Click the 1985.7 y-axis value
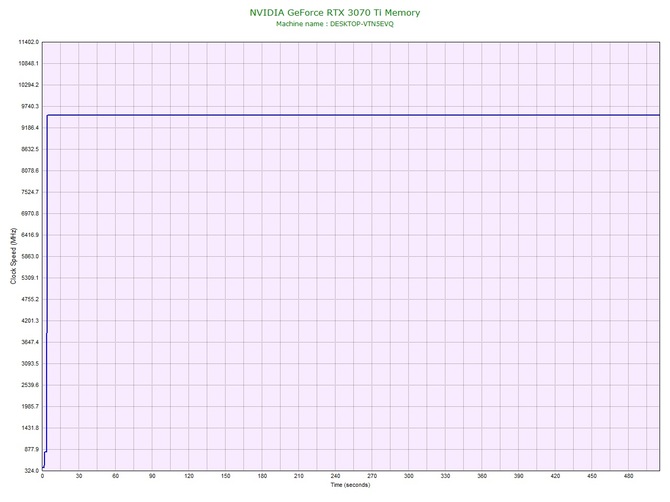The image size is (670, 502). pos(30,406)
